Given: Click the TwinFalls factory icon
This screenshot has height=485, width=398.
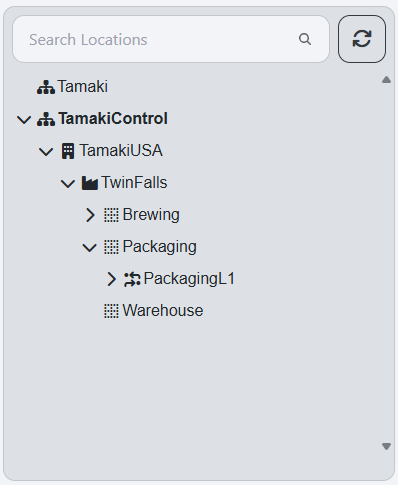Looking at the screenshot, I should (x=90, y=183).
